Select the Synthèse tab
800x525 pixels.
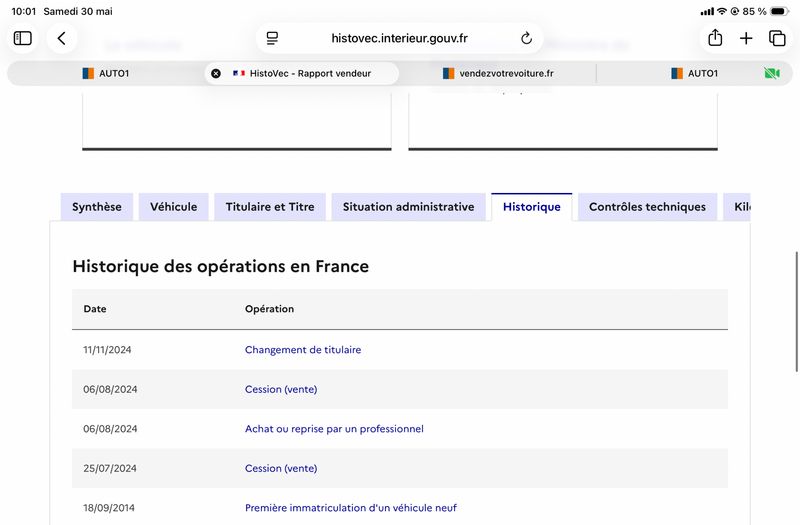[x=97, y=207]
